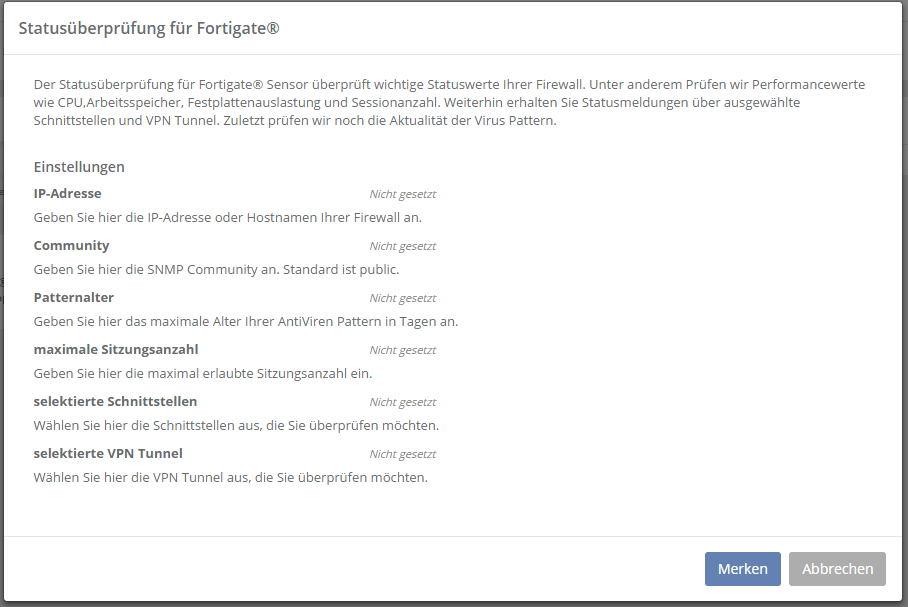Open the maximale Sitzungsanzahl setting
The width and height of the screenshot is (908, 607).
116,349
